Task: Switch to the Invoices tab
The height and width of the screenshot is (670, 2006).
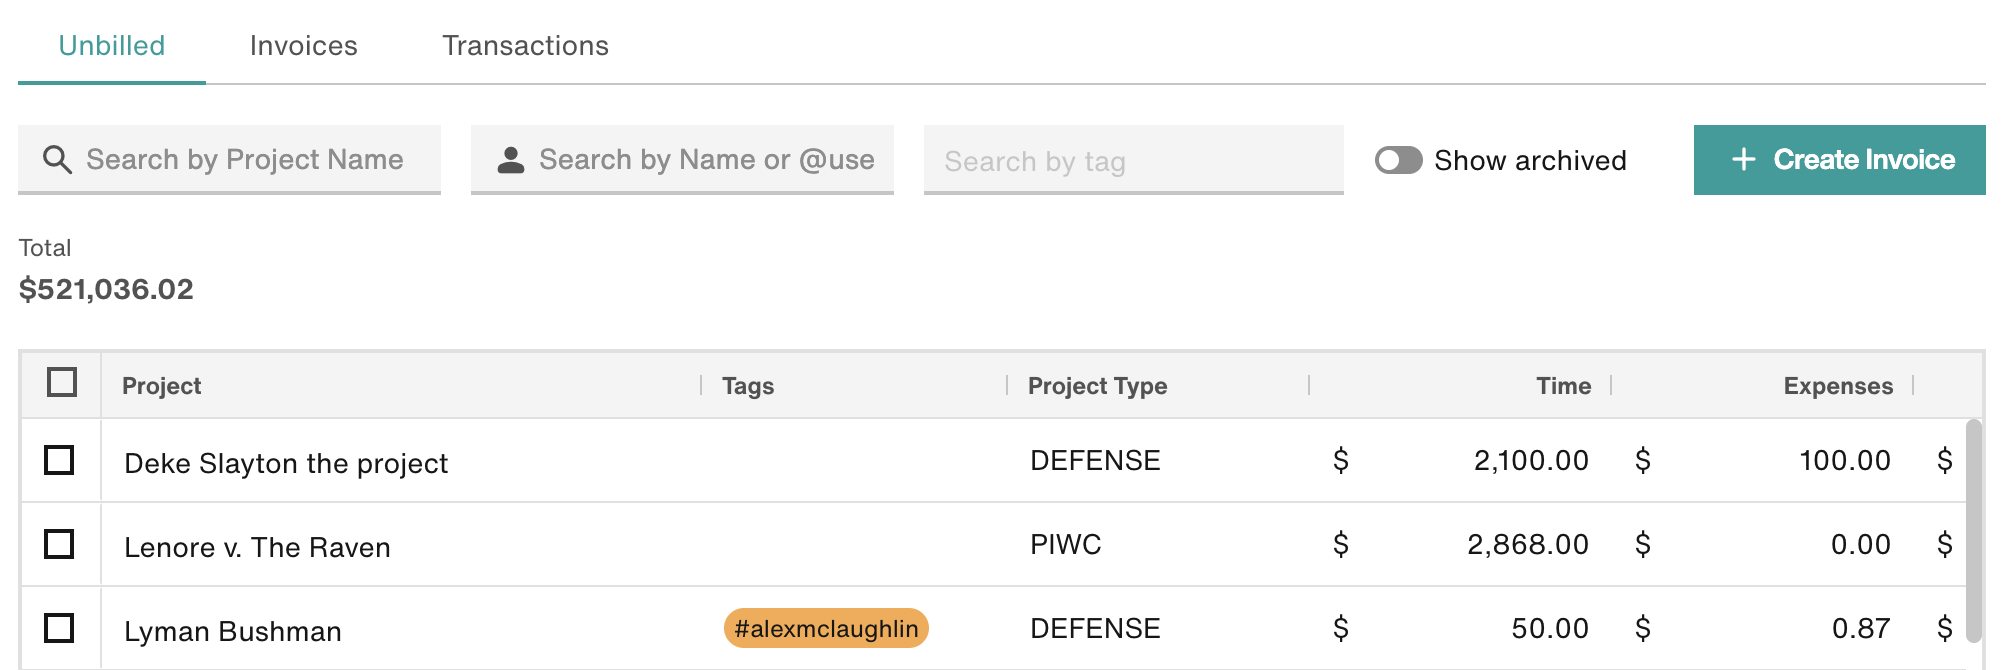Action: [x=303, y=45]
